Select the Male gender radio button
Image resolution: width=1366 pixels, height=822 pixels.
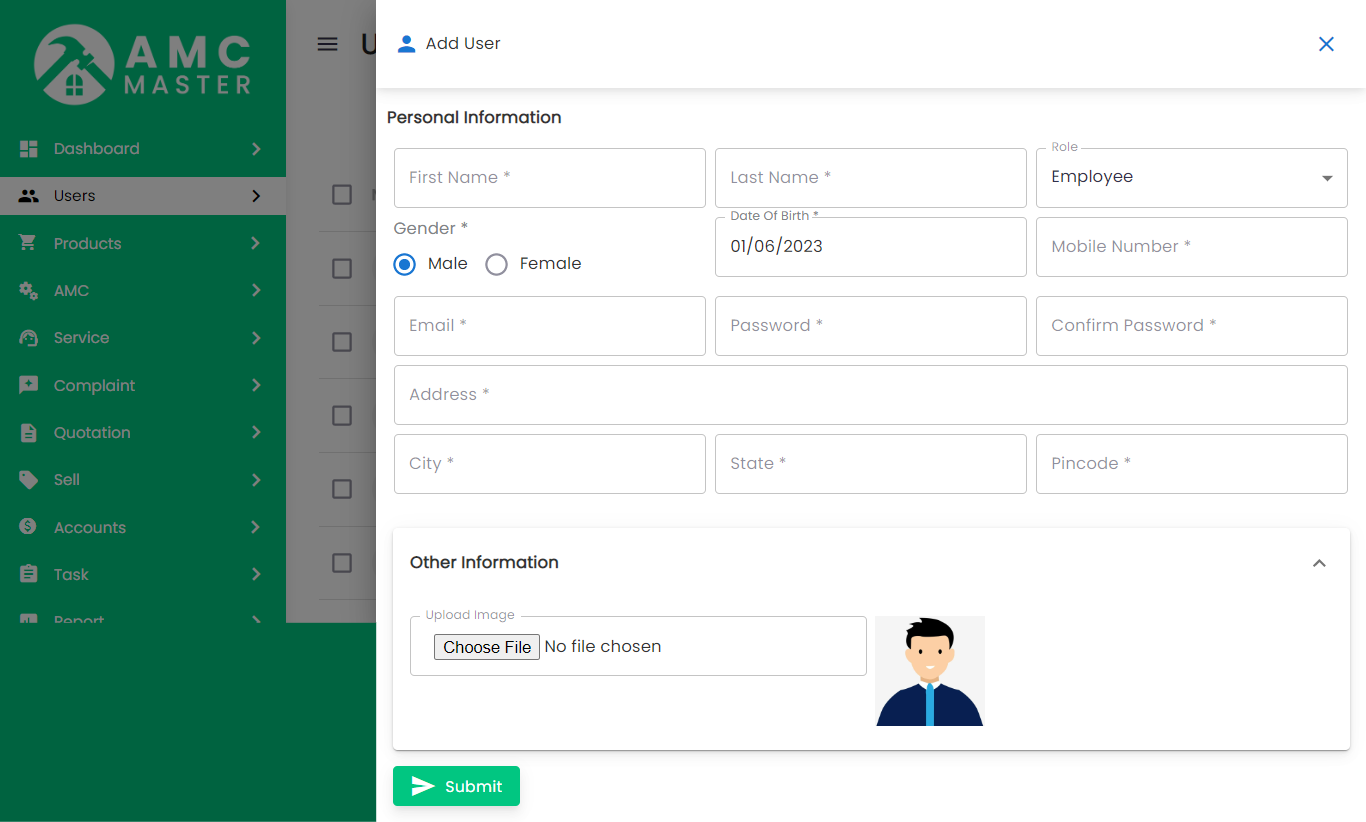(405, 264)
